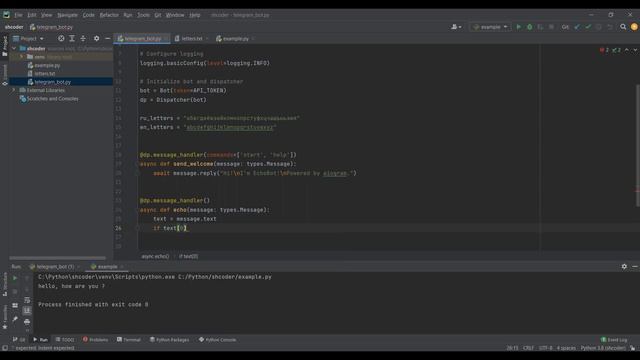The width and height of the screenshot is (640, 360).
Task: Open the File menu
Action: (18, 15)
